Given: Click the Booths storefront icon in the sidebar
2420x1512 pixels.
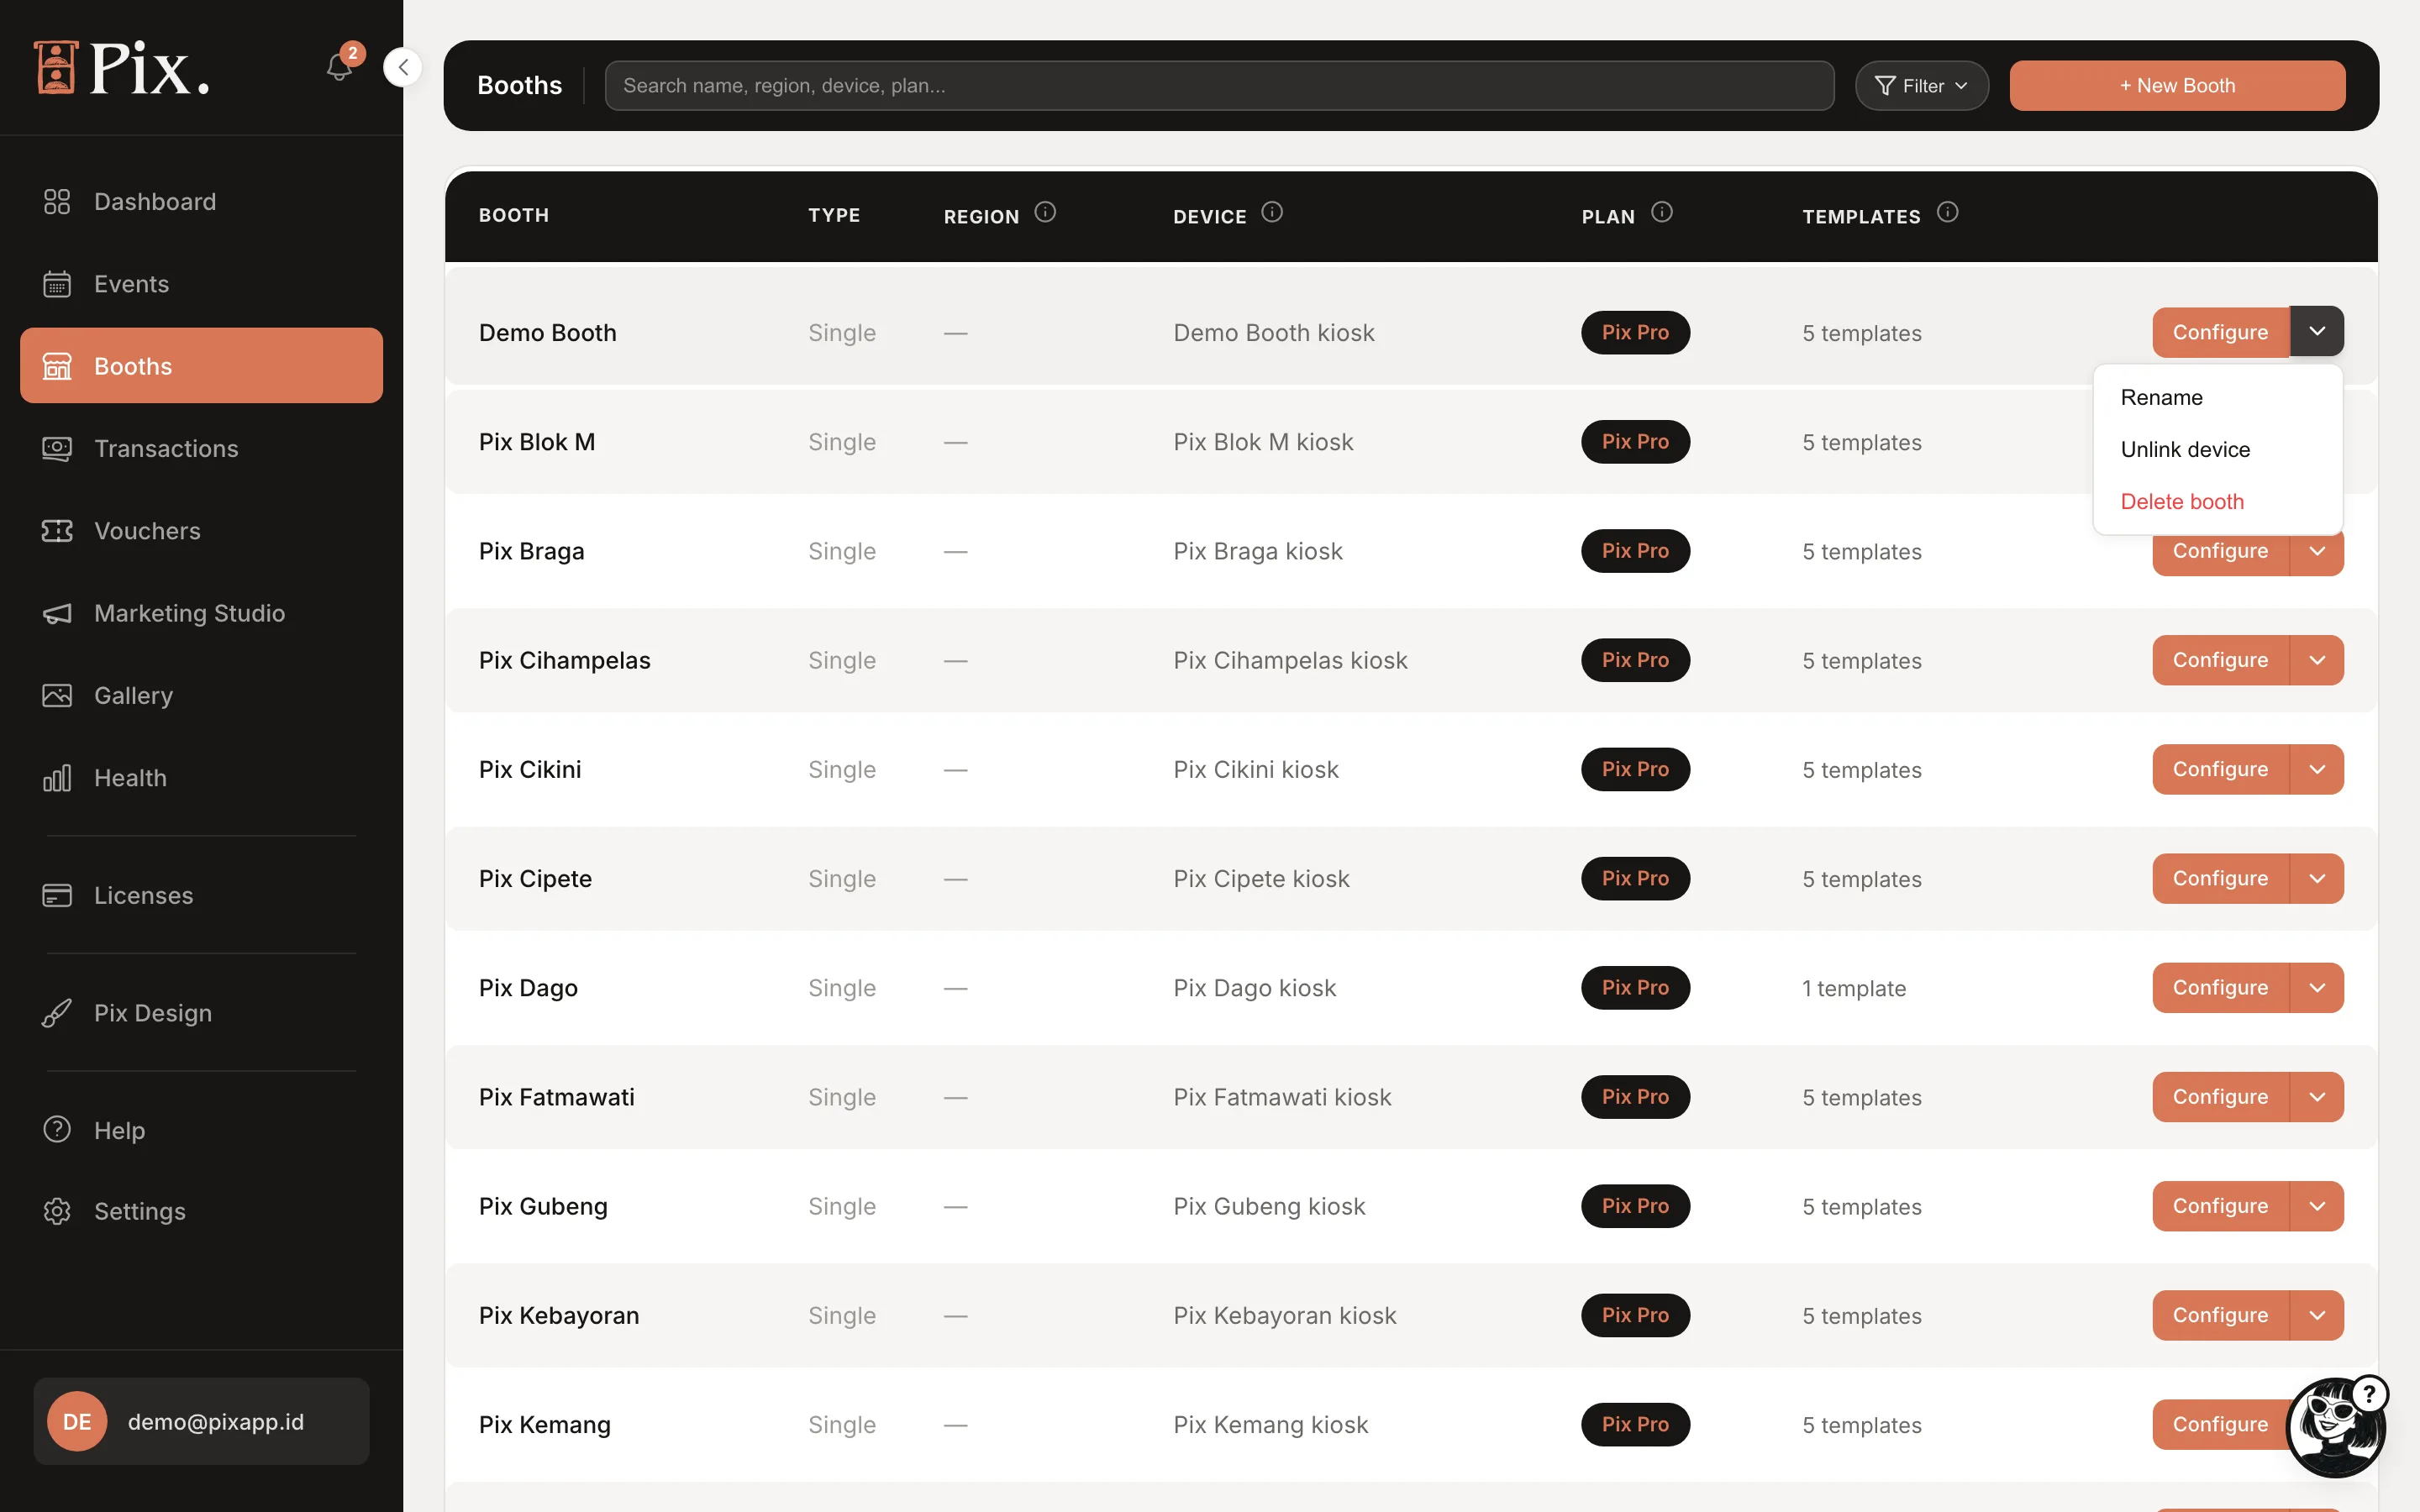Looking at the screenshot, I should [x=57, y=366].
